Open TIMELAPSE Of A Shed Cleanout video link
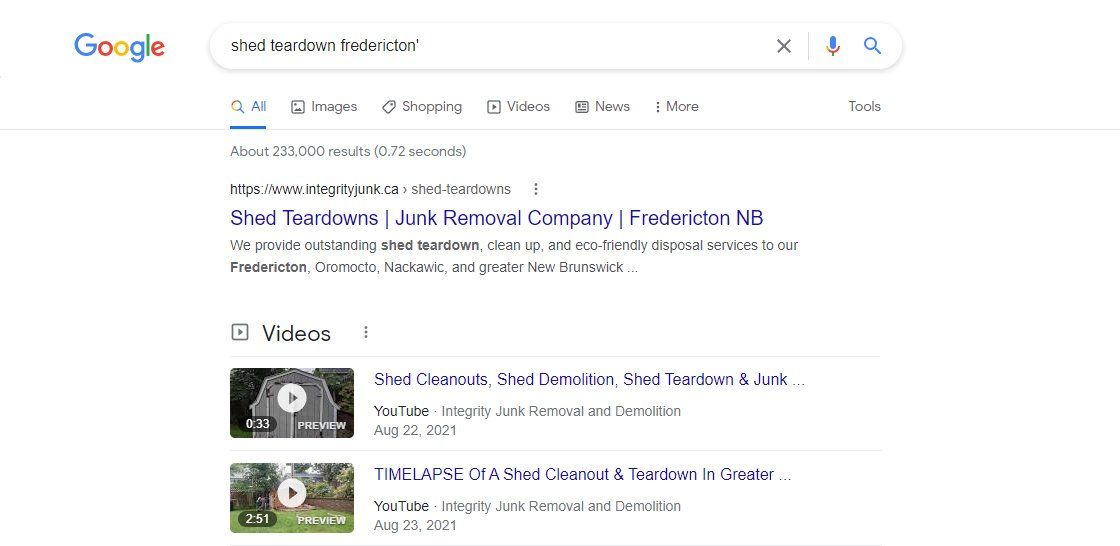1120x546 pixels. click(582, 475)
